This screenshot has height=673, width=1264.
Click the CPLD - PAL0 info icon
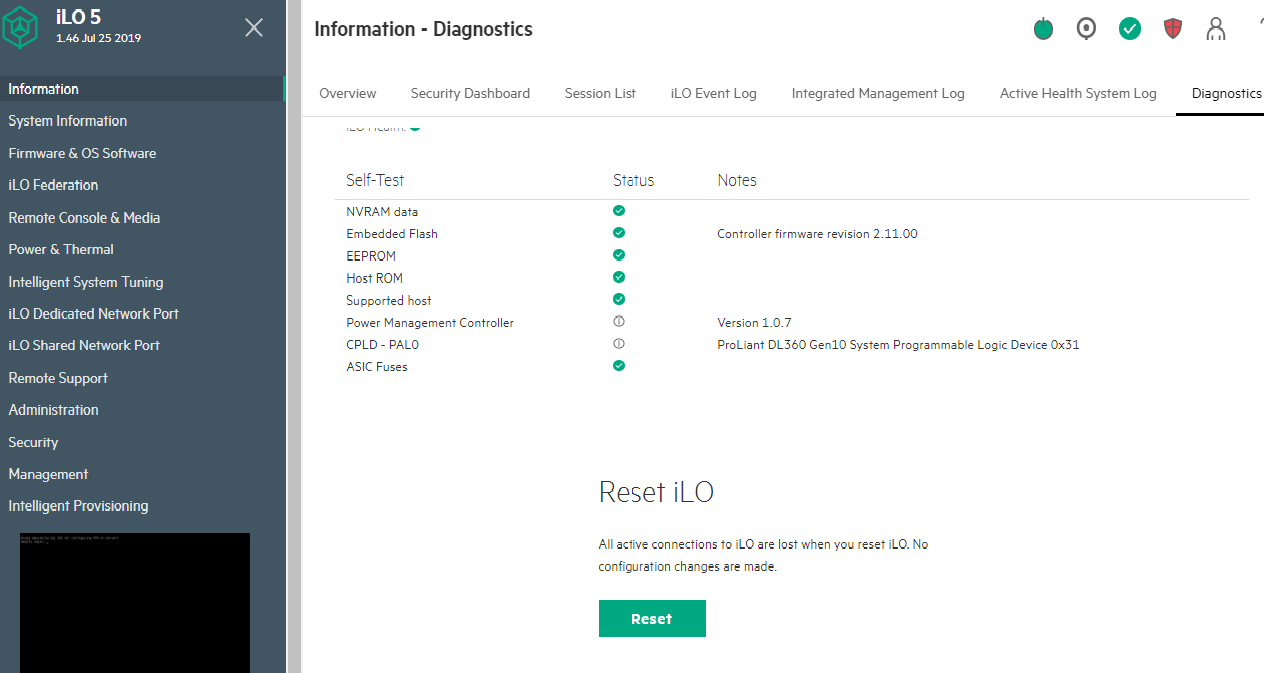pyautogui.click(x=619, y=344)
